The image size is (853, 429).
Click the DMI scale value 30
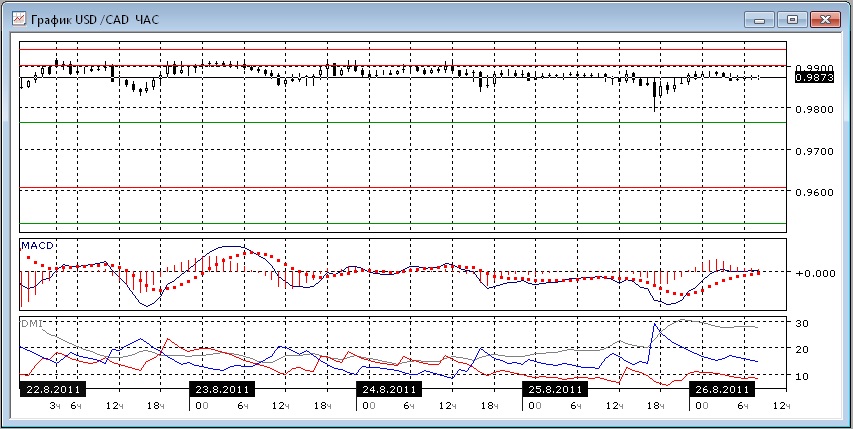point(803,323)
